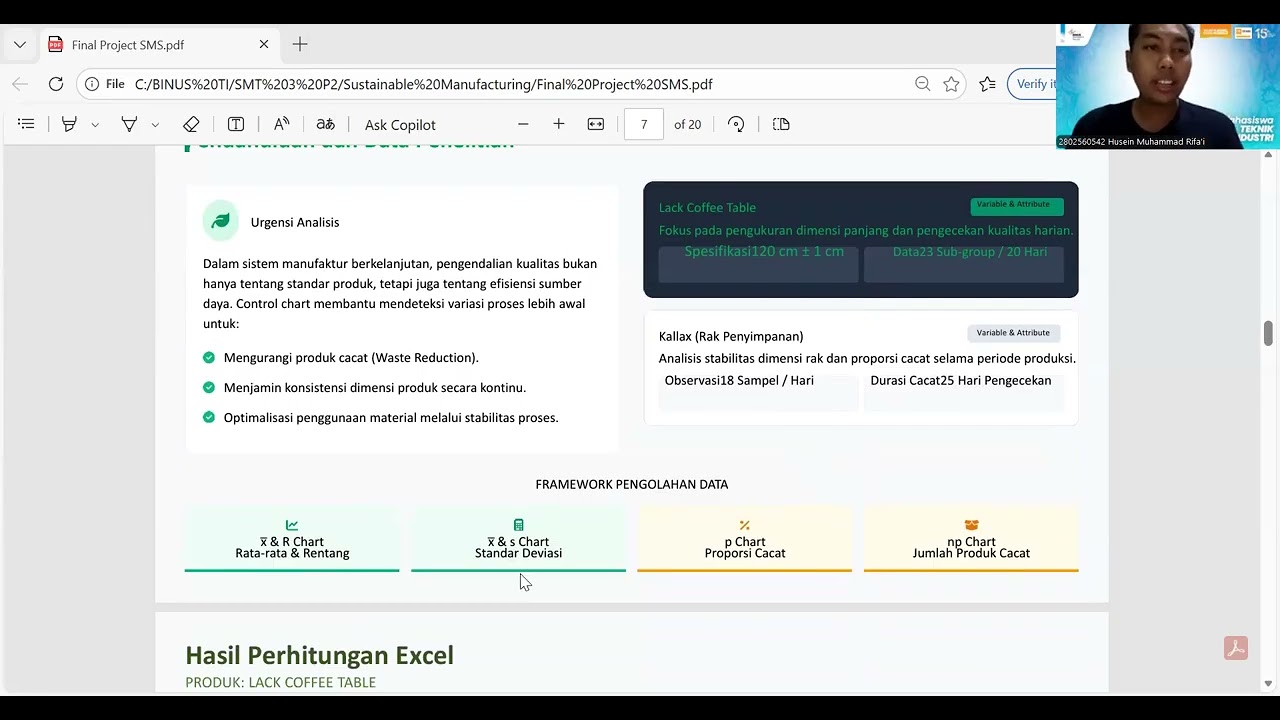1280x720 pixels.
Task: Open the favorites list
Action: [x=988, y=84]
